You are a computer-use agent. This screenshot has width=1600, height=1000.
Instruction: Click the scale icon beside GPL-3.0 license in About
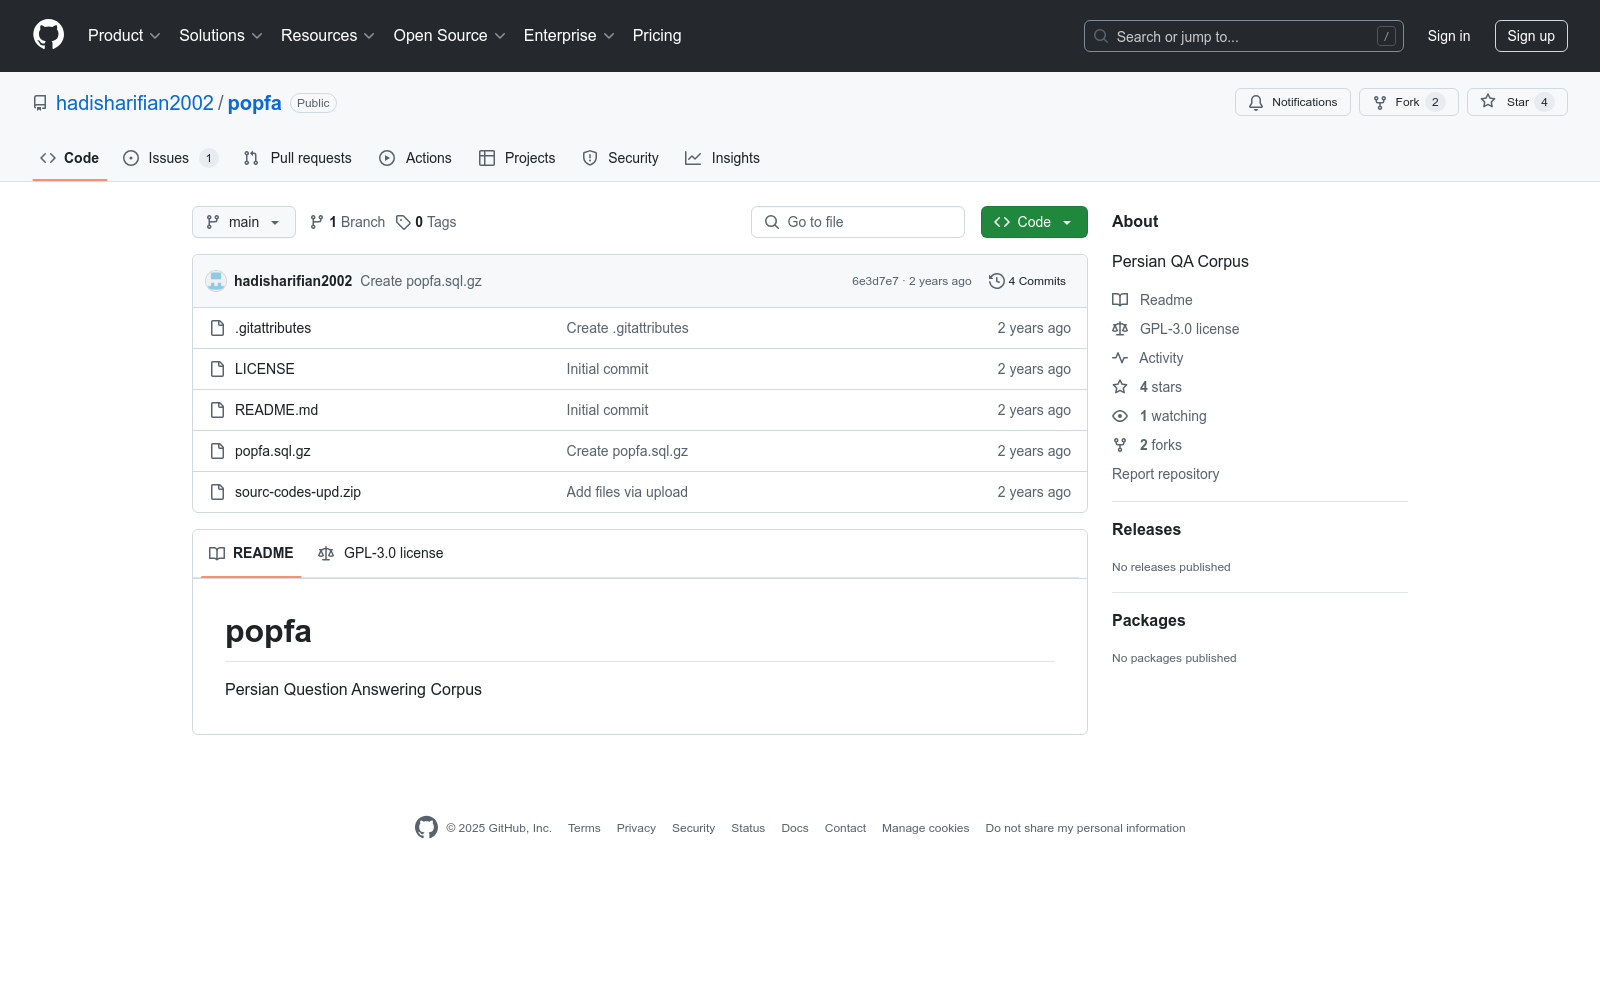pos(1120,329)
